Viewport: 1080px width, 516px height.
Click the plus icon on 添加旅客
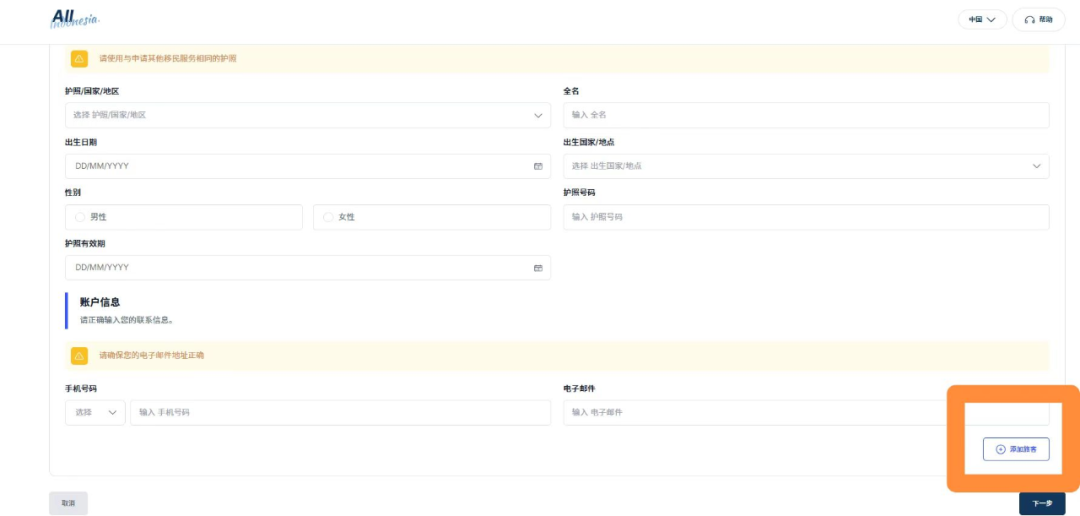[1001, 450]
